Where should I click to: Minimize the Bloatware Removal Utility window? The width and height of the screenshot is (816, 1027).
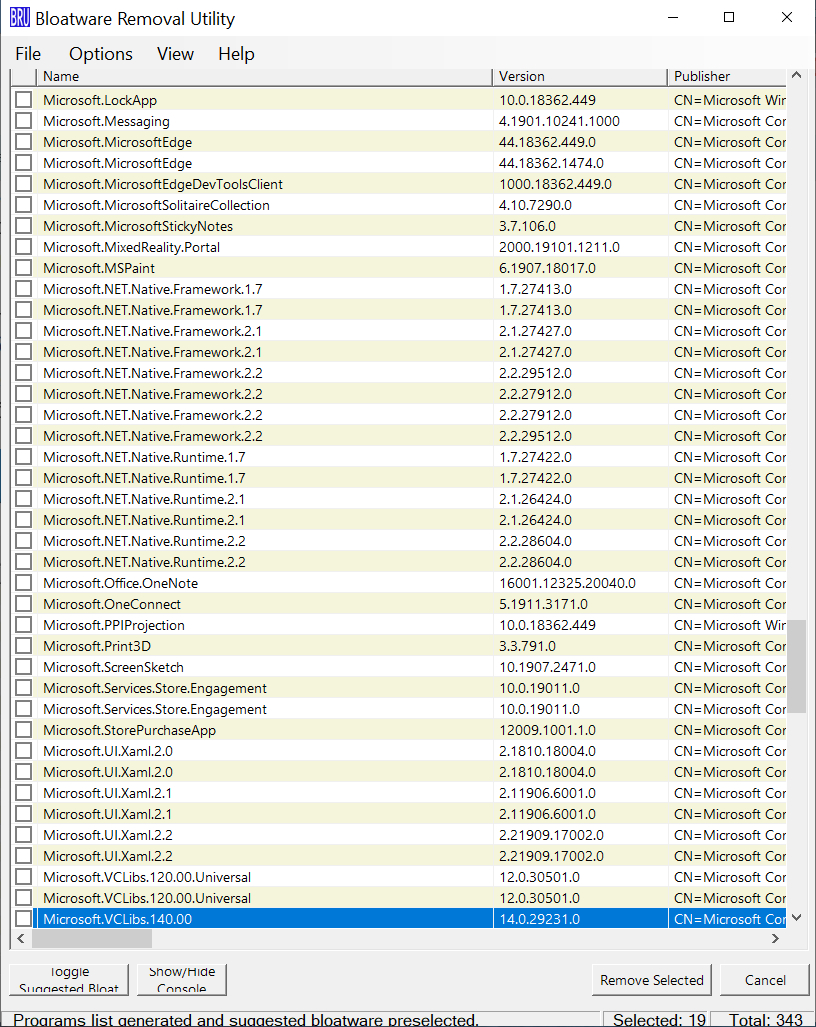point(673,18)
